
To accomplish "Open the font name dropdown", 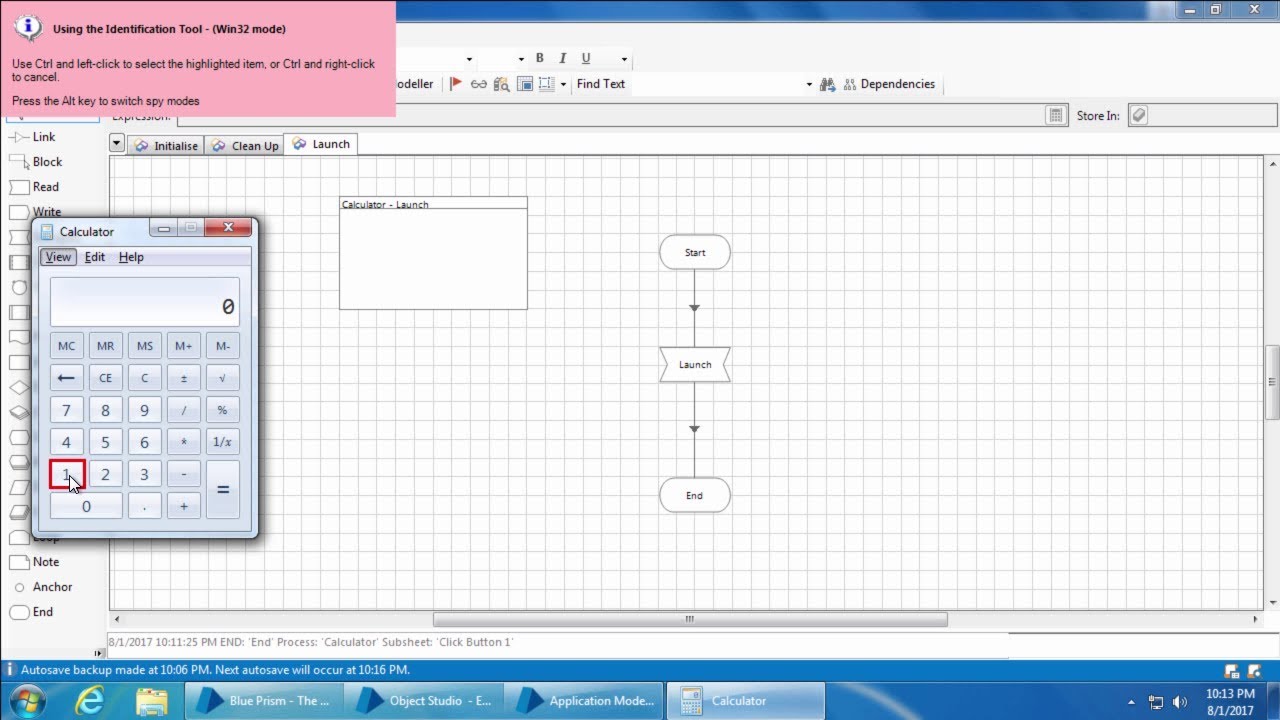I will (470, 59).
